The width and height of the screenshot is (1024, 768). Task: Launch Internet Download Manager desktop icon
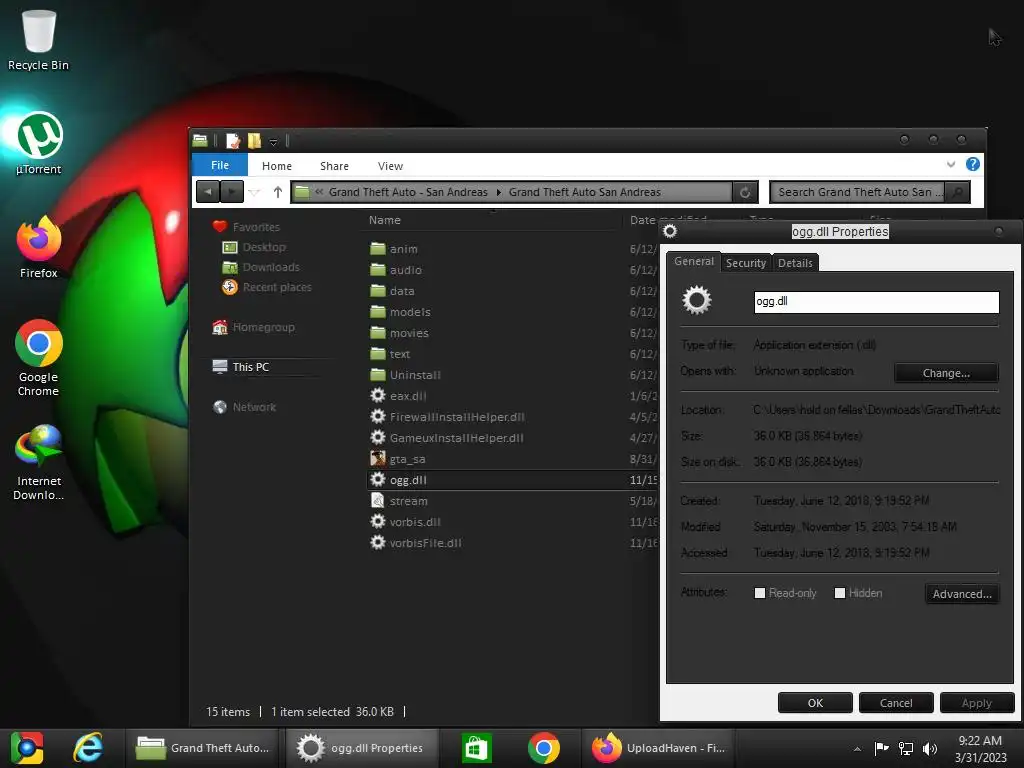pos(39,461)
